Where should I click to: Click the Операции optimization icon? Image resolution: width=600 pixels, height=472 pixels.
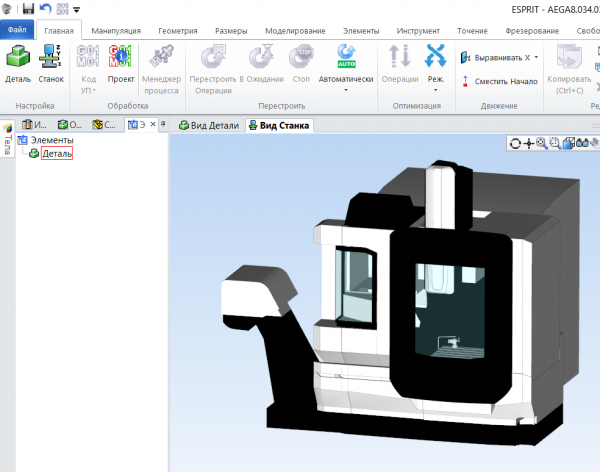(399, 57)
